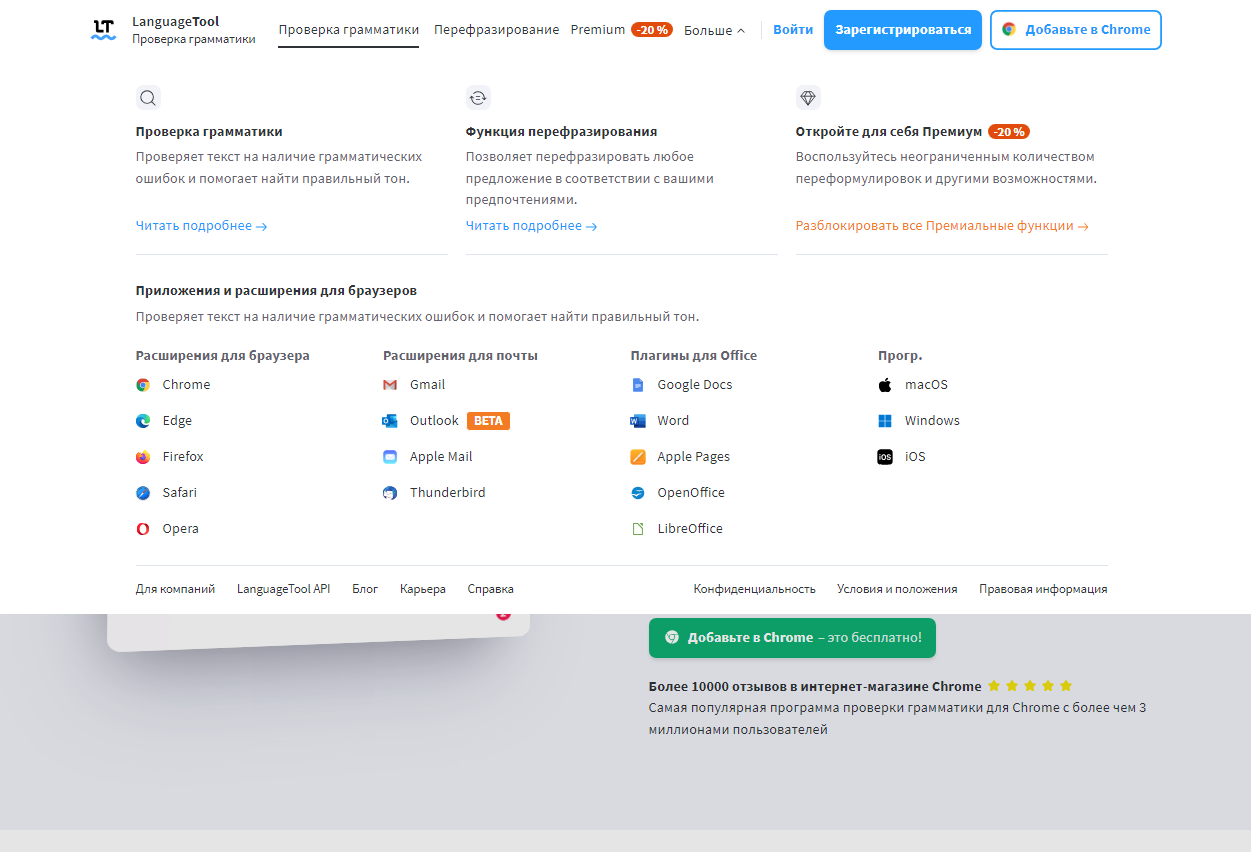Click Правовая информация footer link
The width and height of the screenshot is (1251, 852).
1043,590
